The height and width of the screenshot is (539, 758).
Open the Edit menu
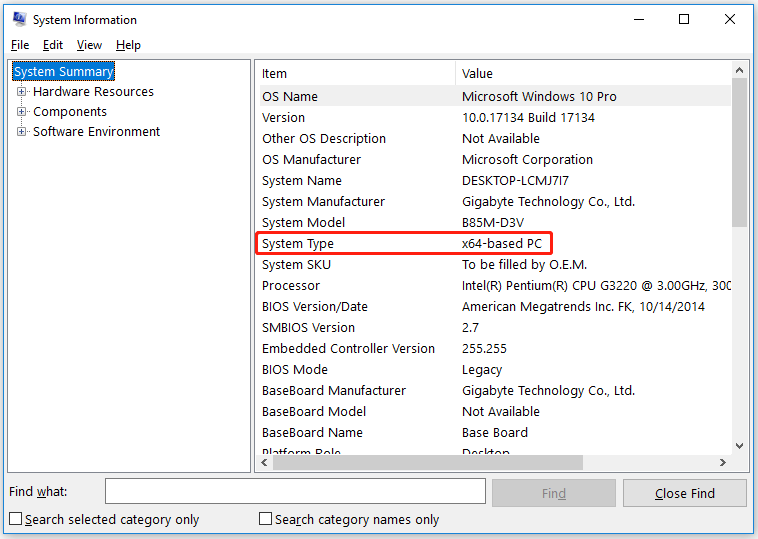coord(53,45)
